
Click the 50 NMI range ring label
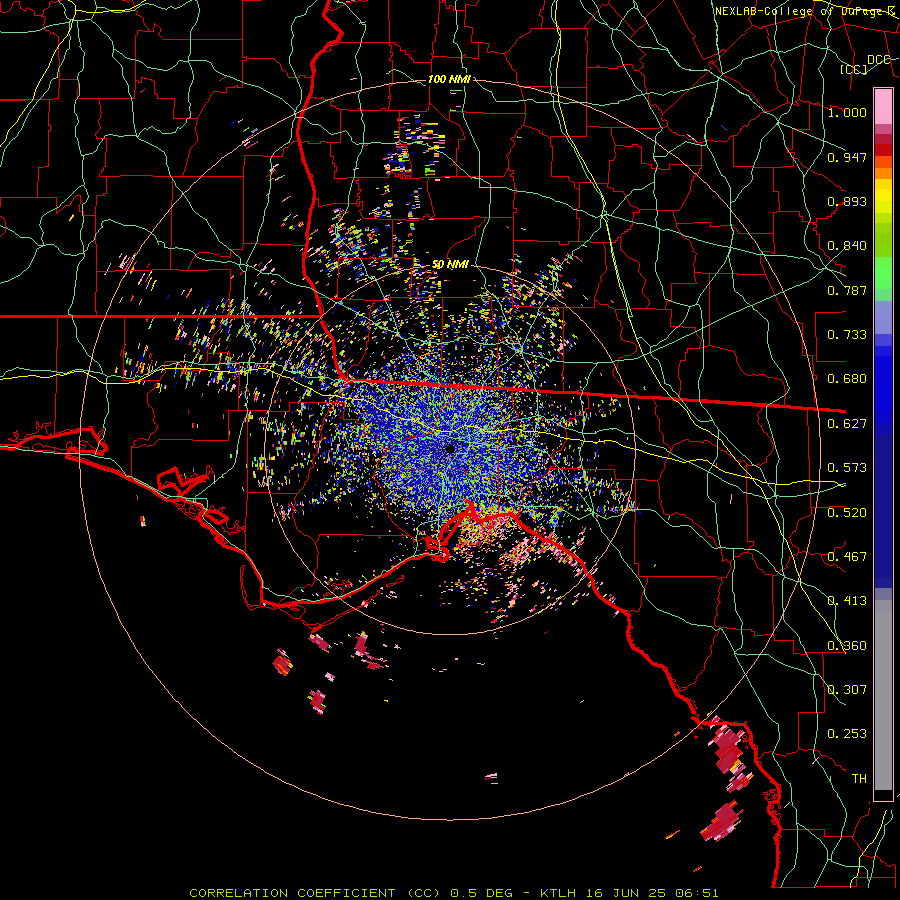point(449,265)
